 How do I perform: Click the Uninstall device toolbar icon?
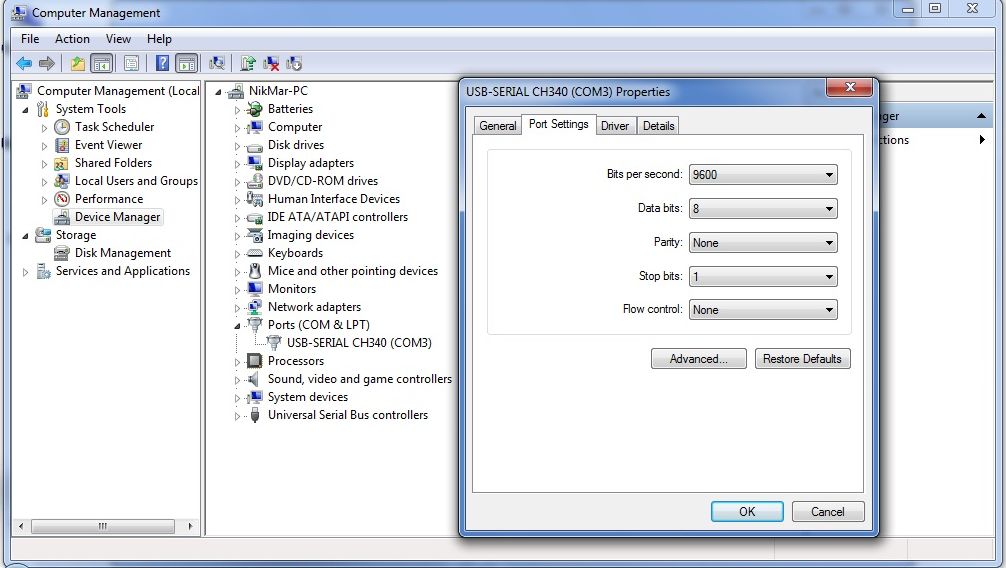click(x=271, y=63)
